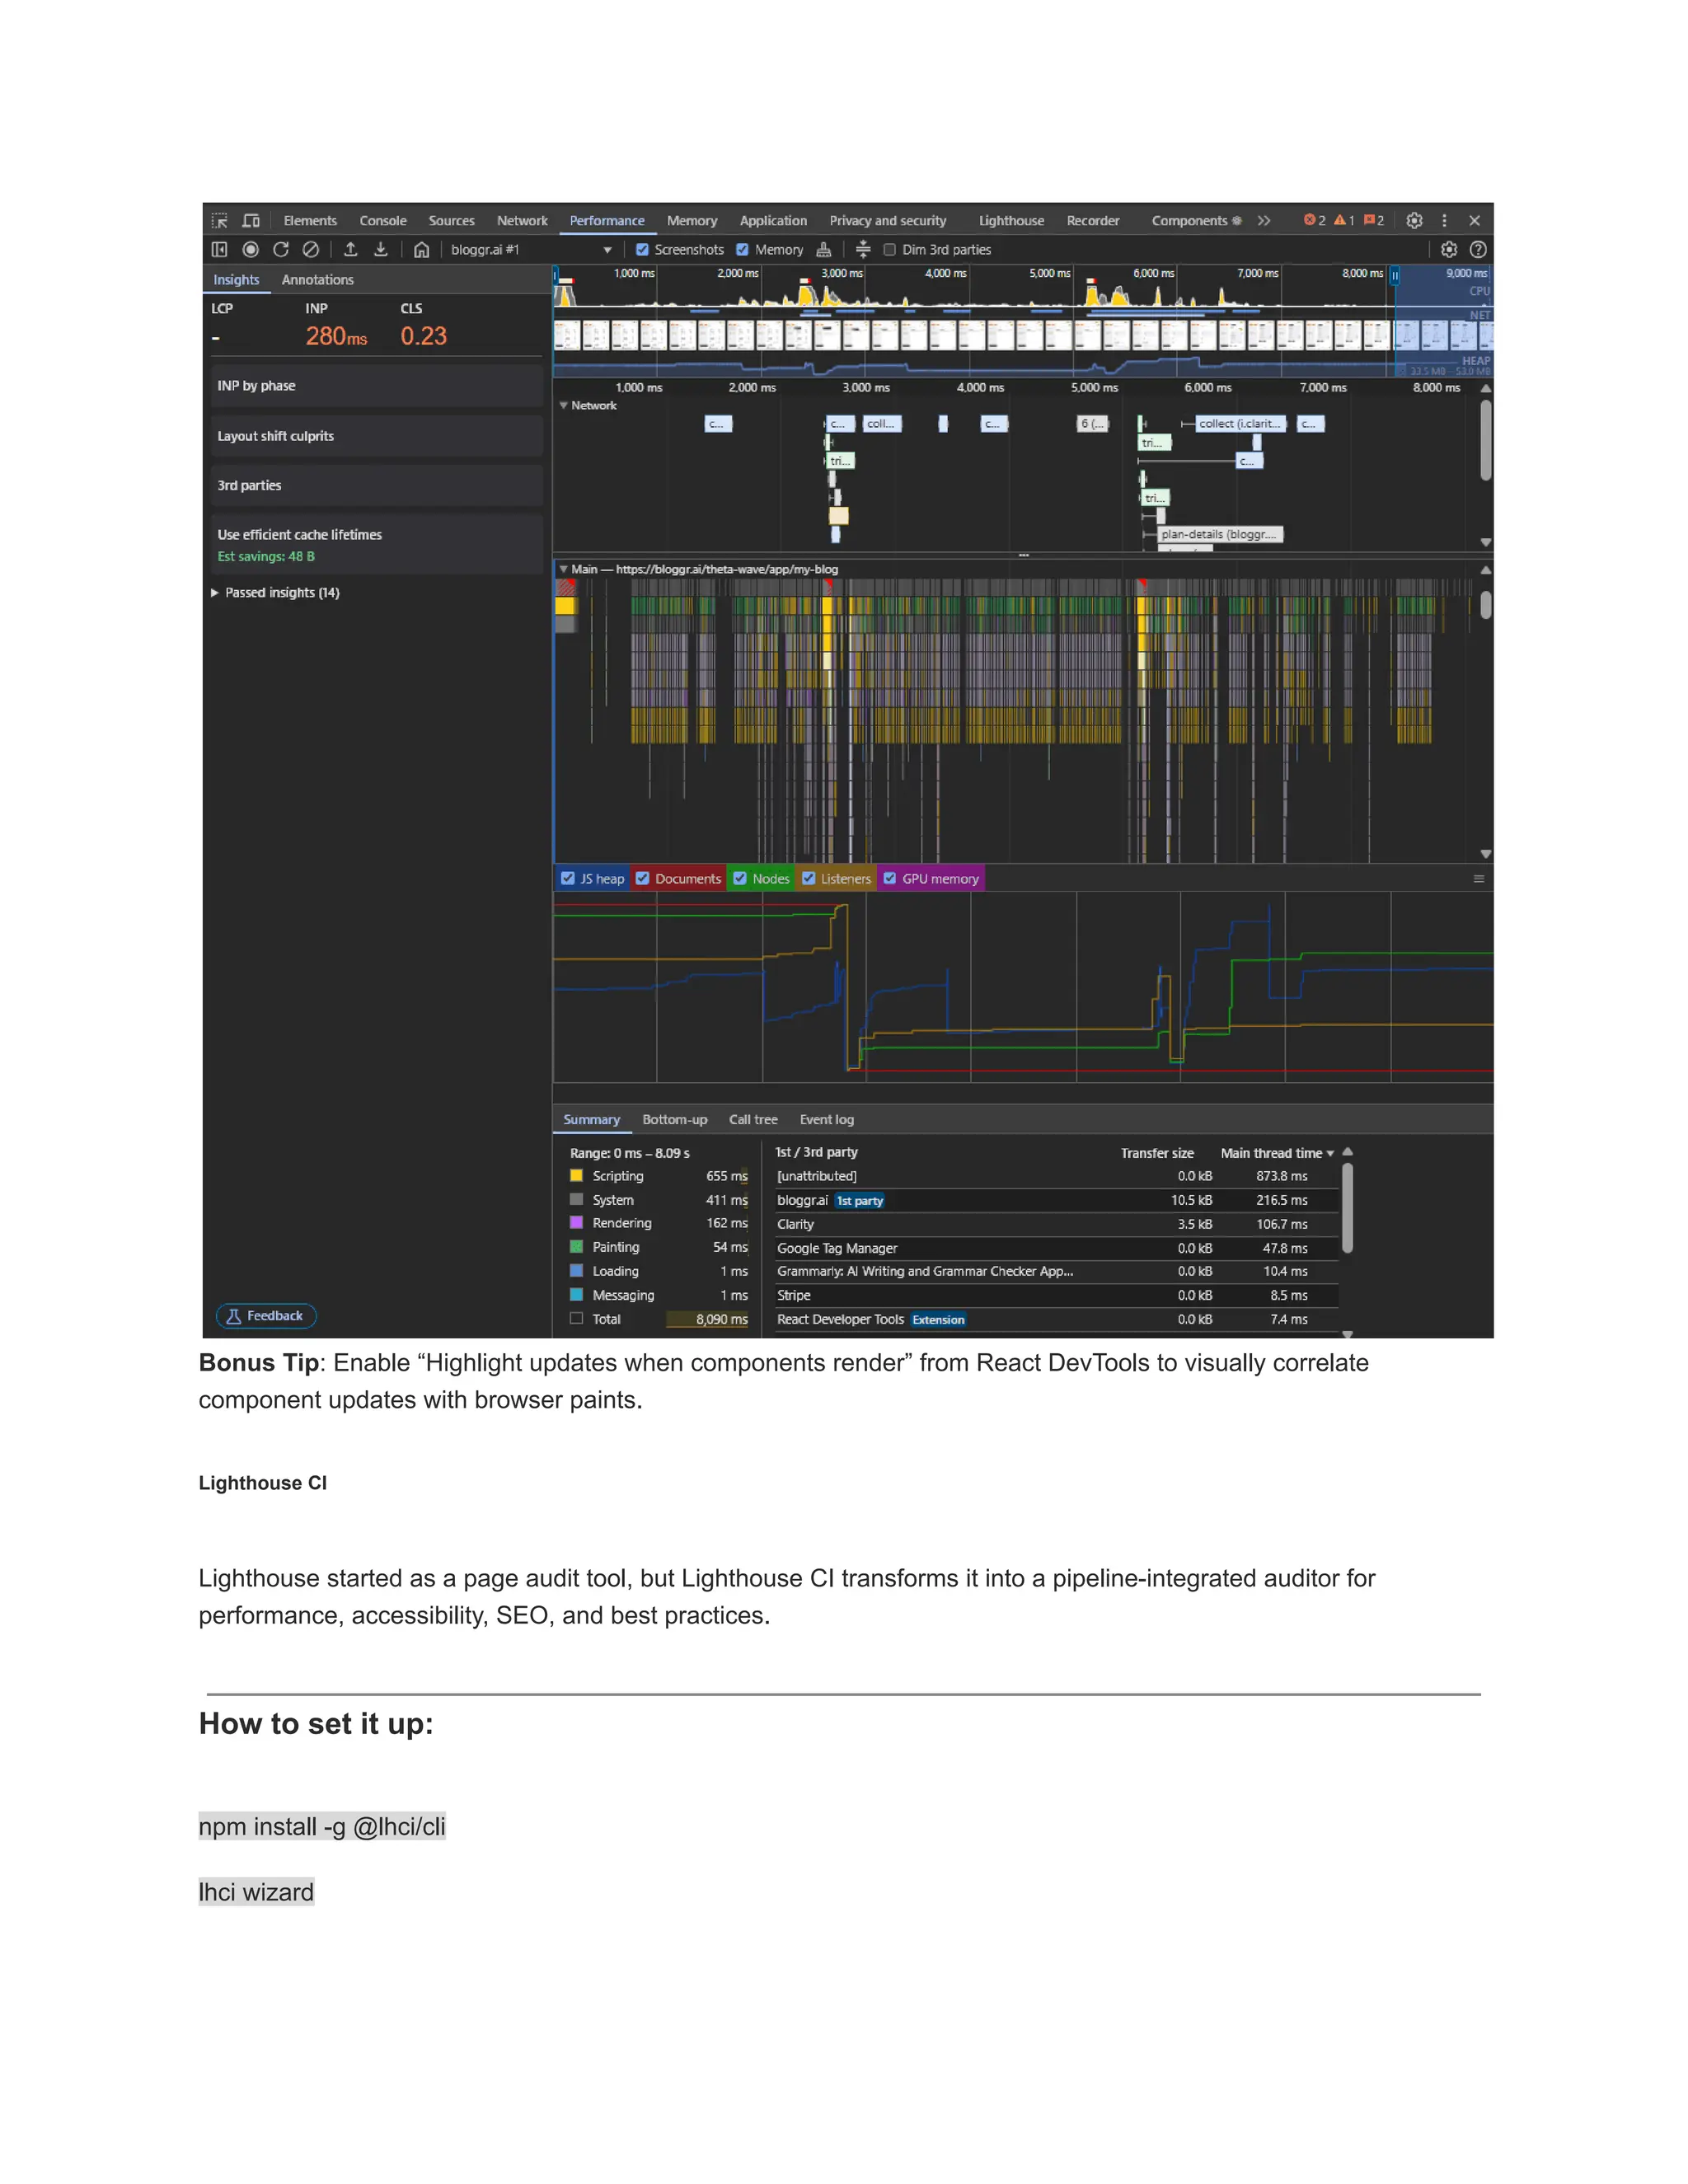The width and height of the screenshot is (1688, 2184).
Task: Grab the timeline overview right handle
Action: [x=1394, y=275]
